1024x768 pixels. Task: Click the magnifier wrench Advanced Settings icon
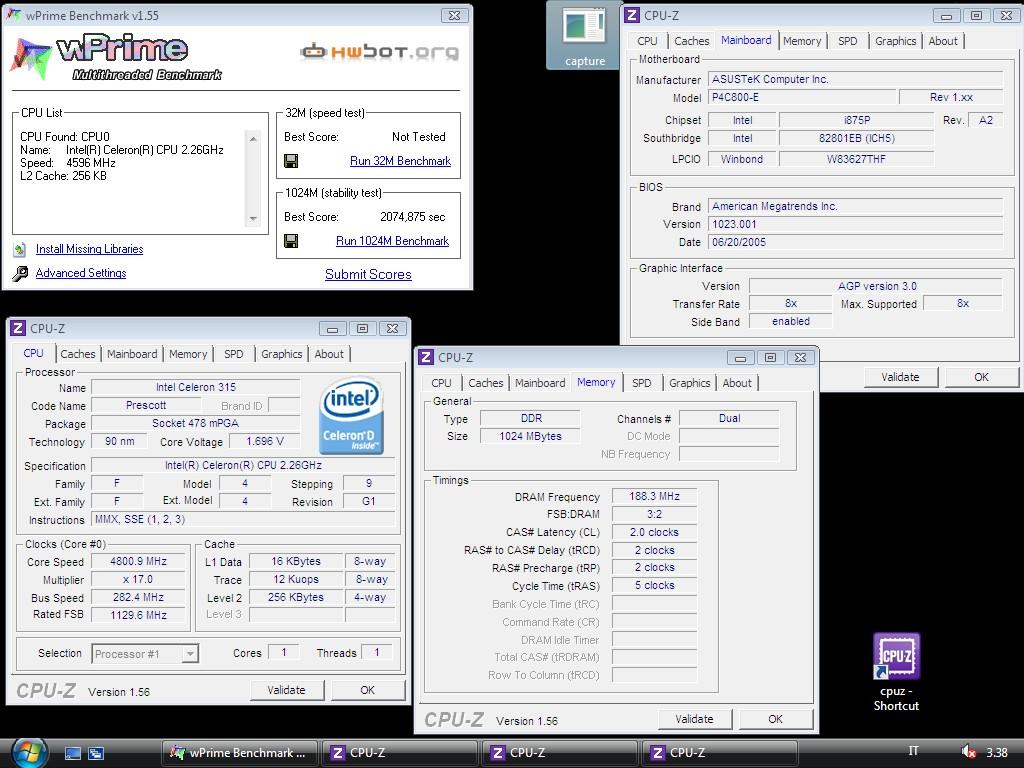click(x=20, y=273)
